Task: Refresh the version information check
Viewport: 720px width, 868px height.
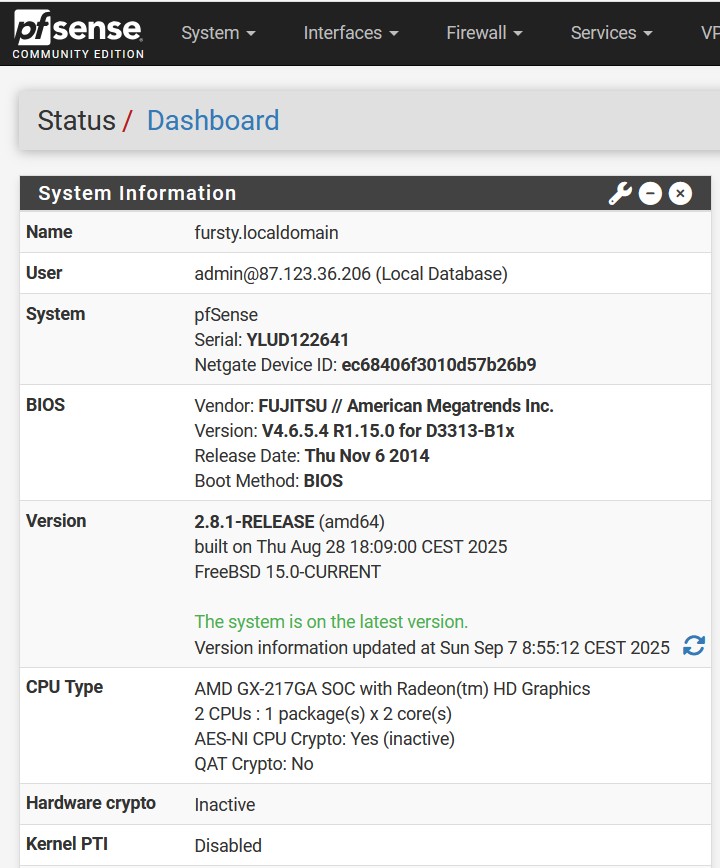Action: pos(693,645)
